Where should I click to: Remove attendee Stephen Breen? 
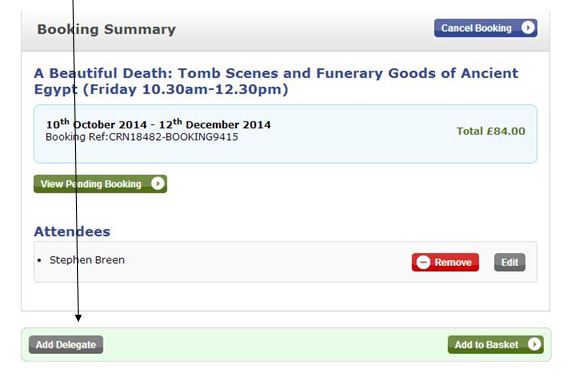(x=445, y=262)
